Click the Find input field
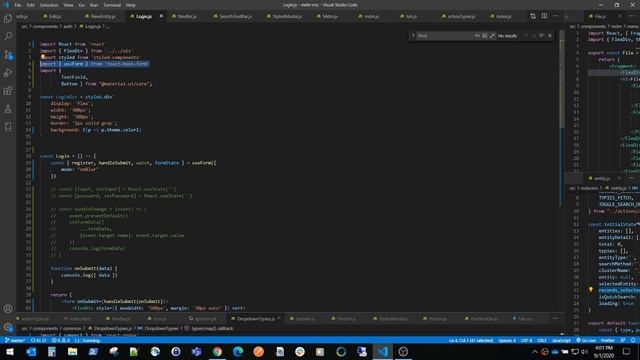The width and height of the screenshot is (640, 360). pyautogui.click(x=445, y=36)
